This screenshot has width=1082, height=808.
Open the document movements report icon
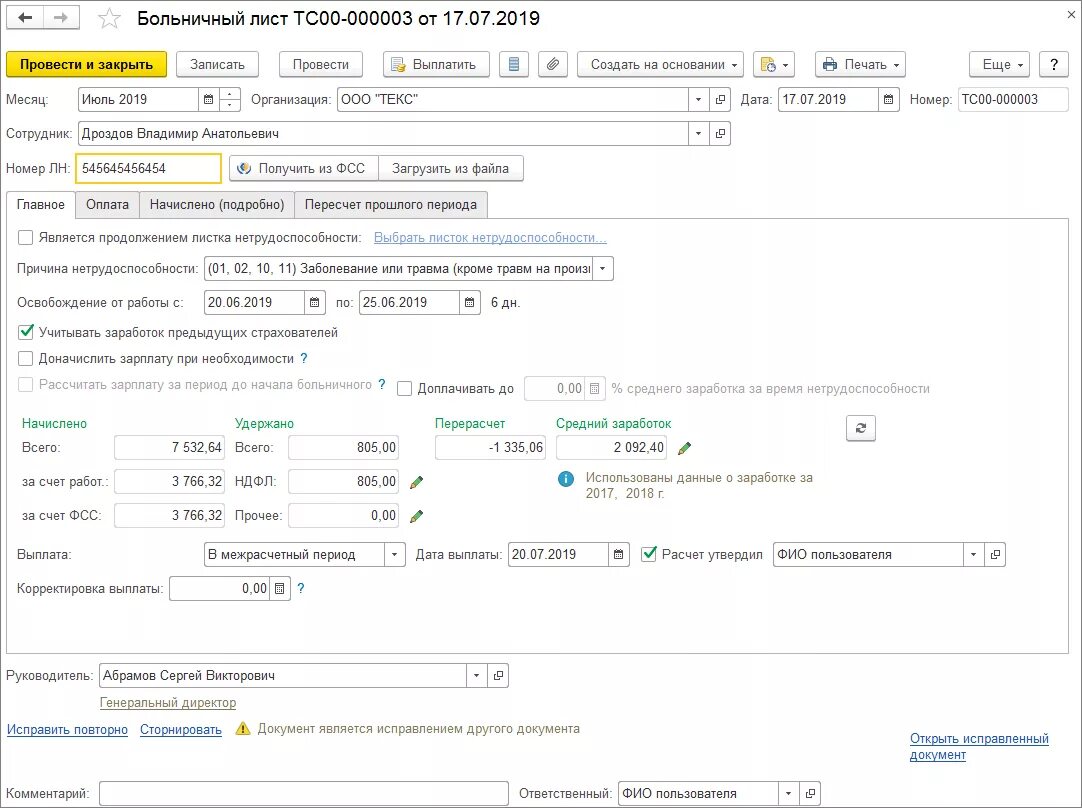[513, 64]
